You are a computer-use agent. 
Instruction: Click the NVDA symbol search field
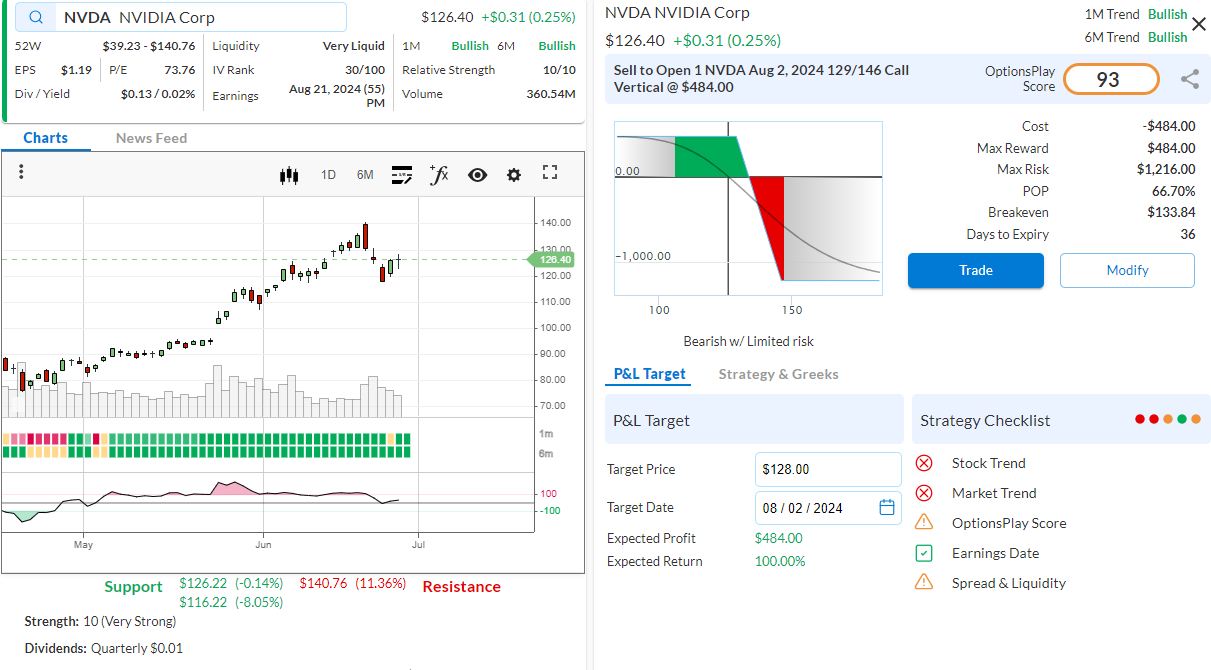181,17
